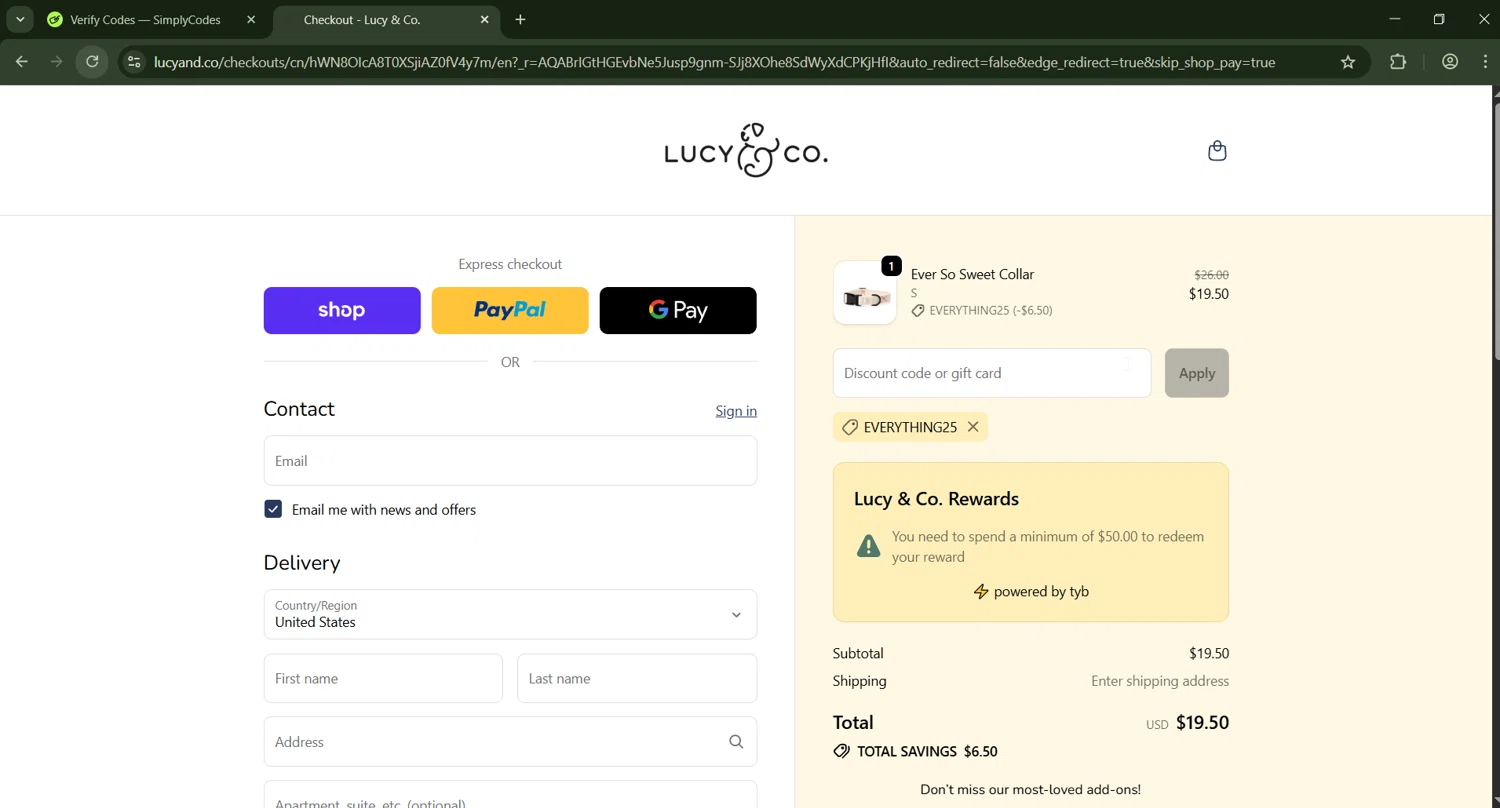Click the Sign in link

(x=736, y=411)
